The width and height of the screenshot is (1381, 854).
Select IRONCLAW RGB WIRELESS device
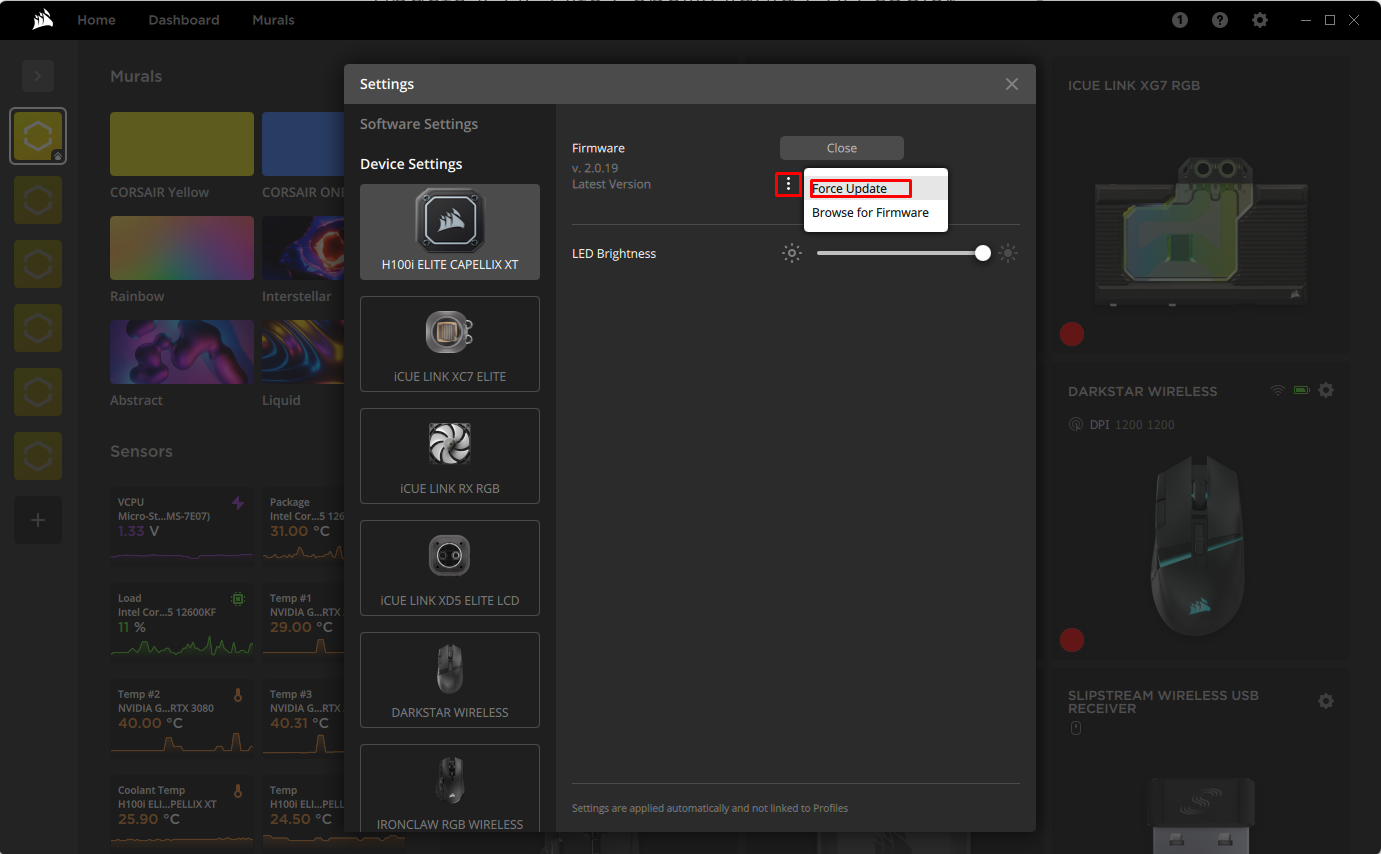450,788
